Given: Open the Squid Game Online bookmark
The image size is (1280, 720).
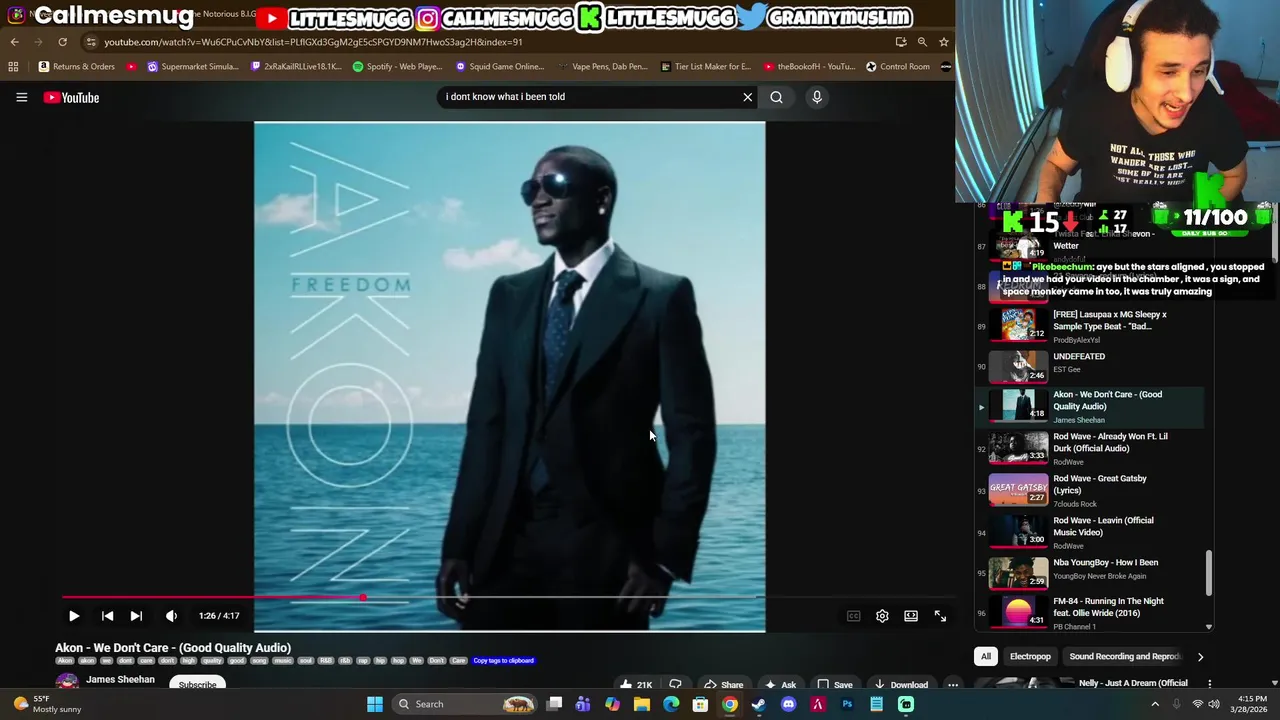Looking at the screenshot, I should [x=500, y=67].
